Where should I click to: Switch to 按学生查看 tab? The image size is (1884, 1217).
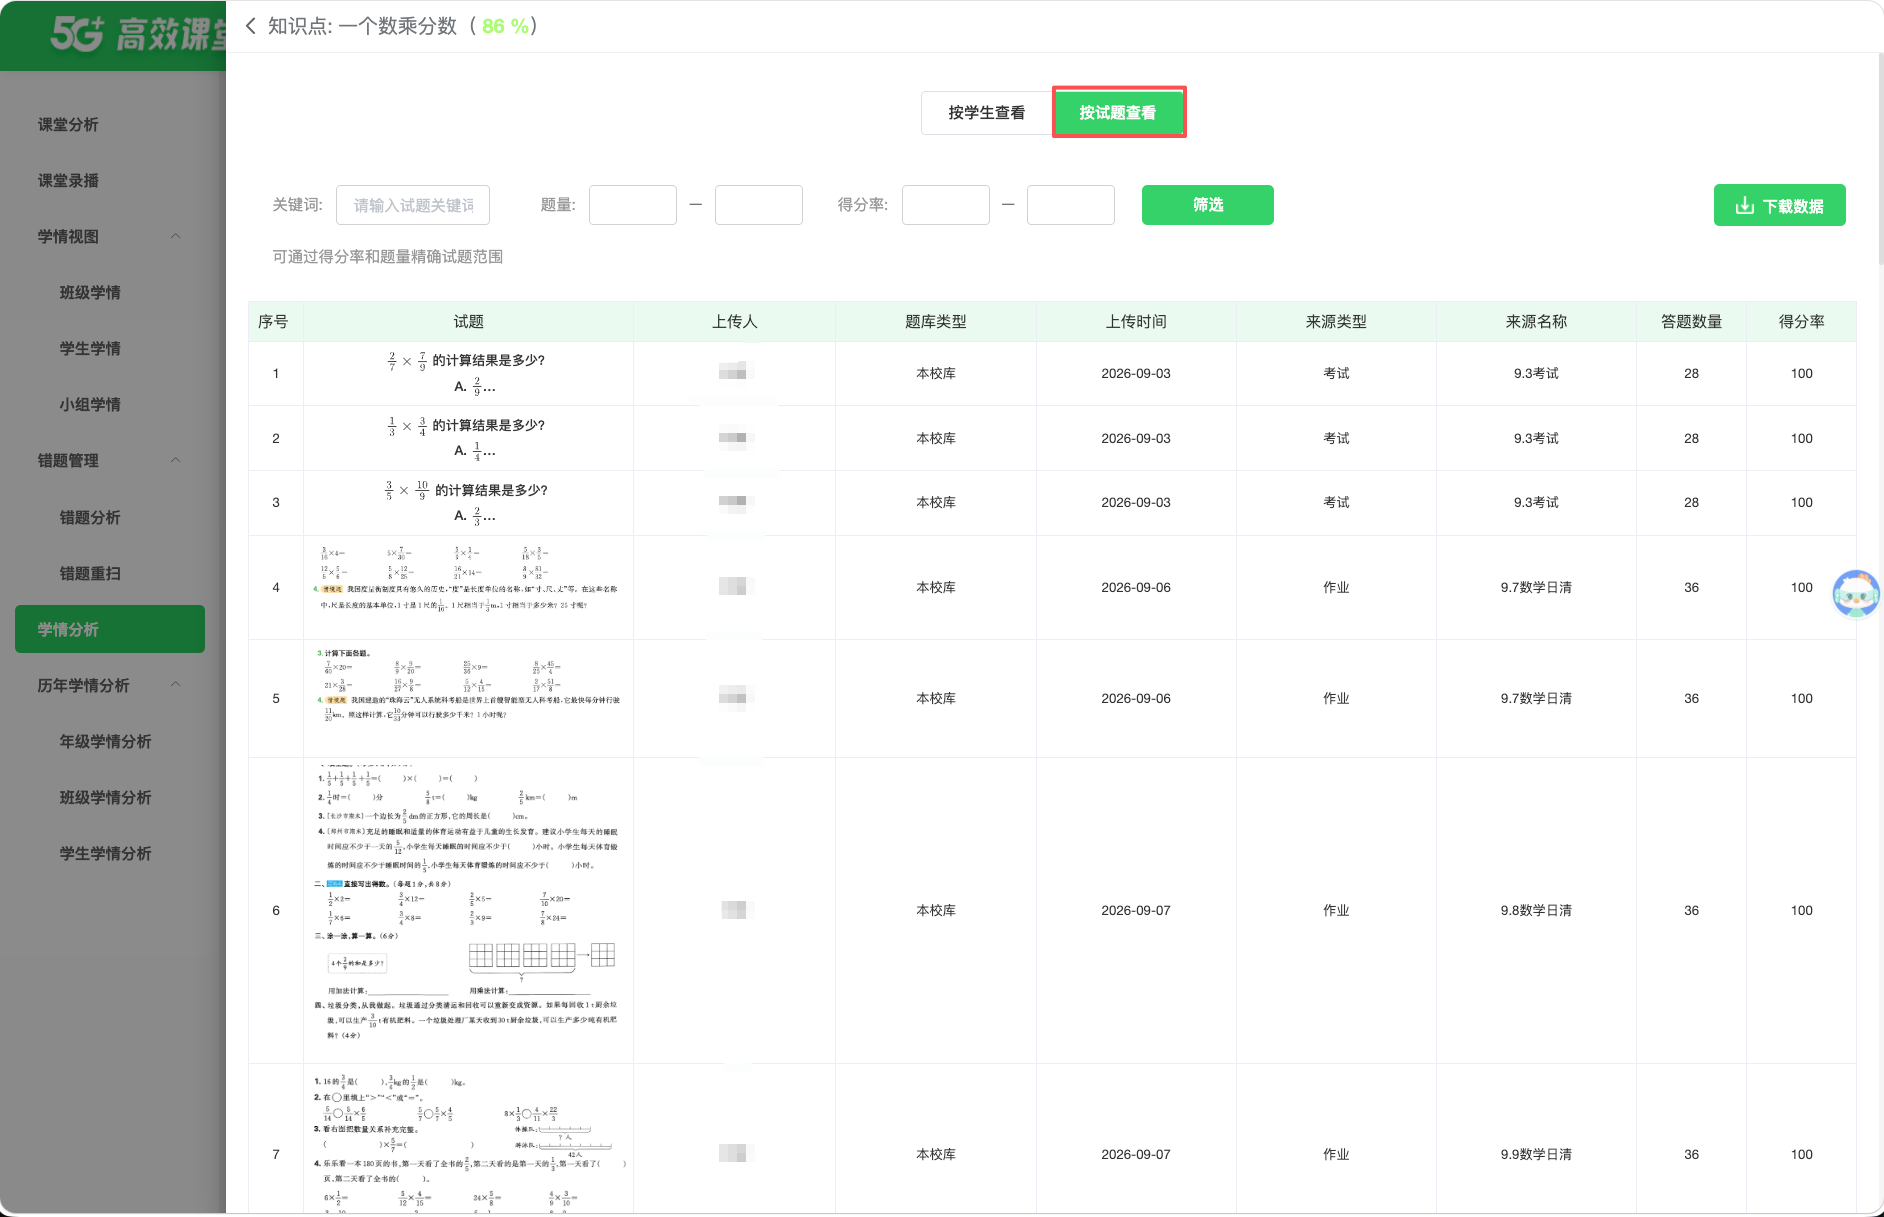986,113
